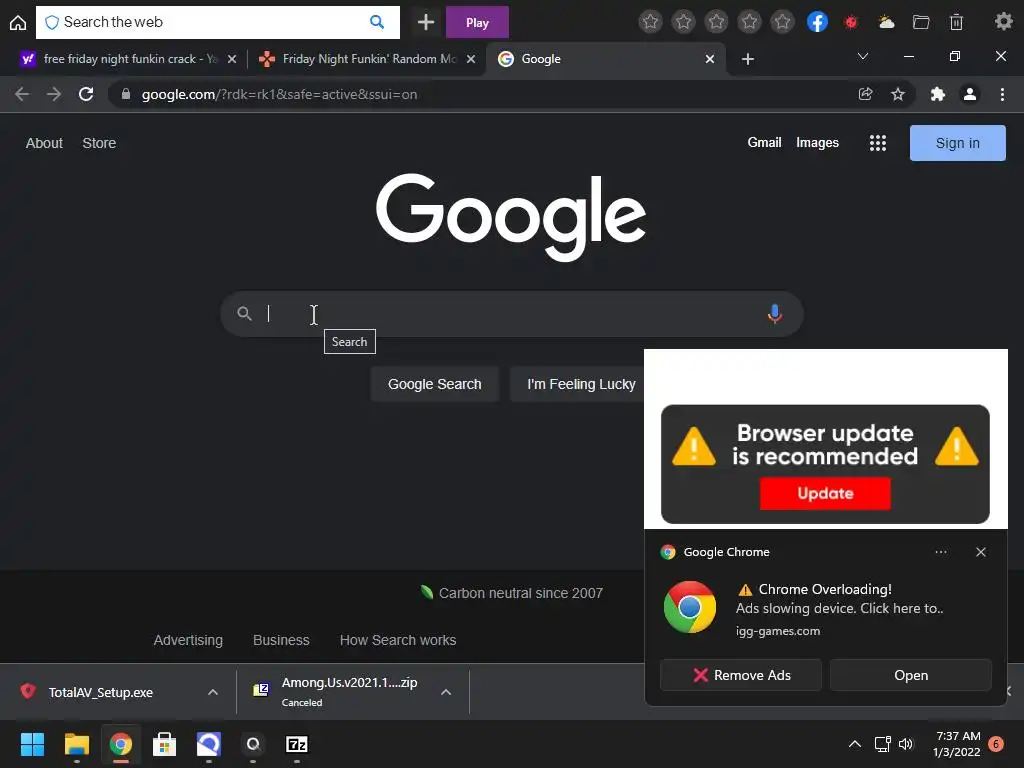
Task: Open Images link
Action: [817, 142]
